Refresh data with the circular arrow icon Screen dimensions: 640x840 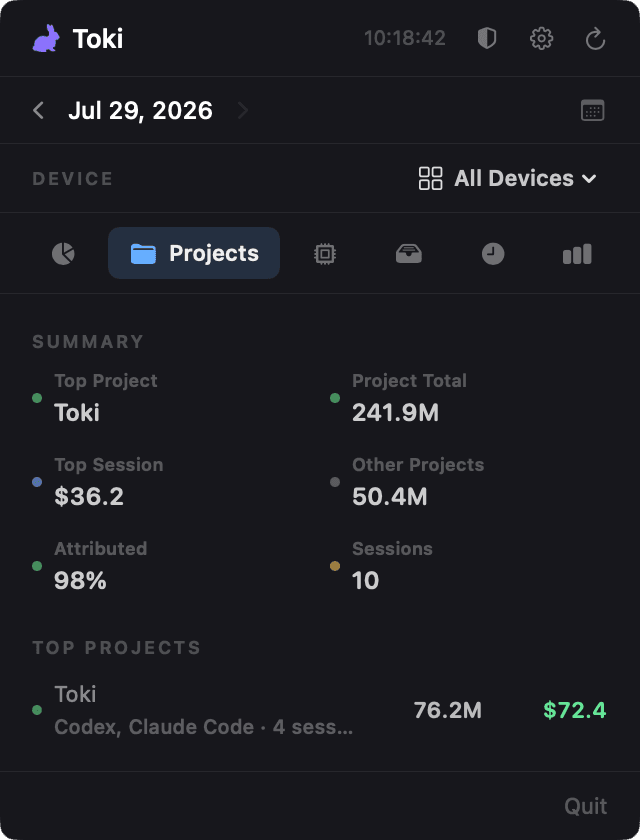pos(595,39)
